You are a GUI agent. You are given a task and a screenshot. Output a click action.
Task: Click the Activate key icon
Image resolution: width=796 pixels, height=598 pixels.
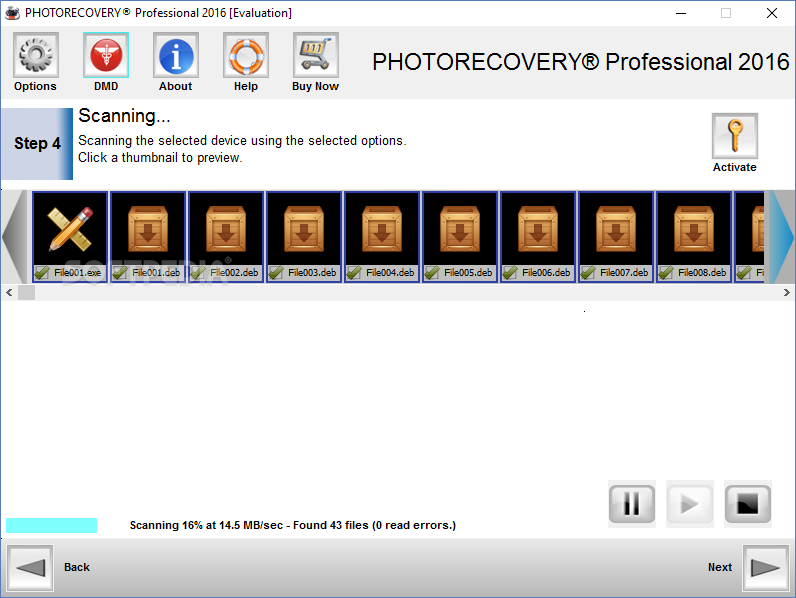click(x=735, y=136)
